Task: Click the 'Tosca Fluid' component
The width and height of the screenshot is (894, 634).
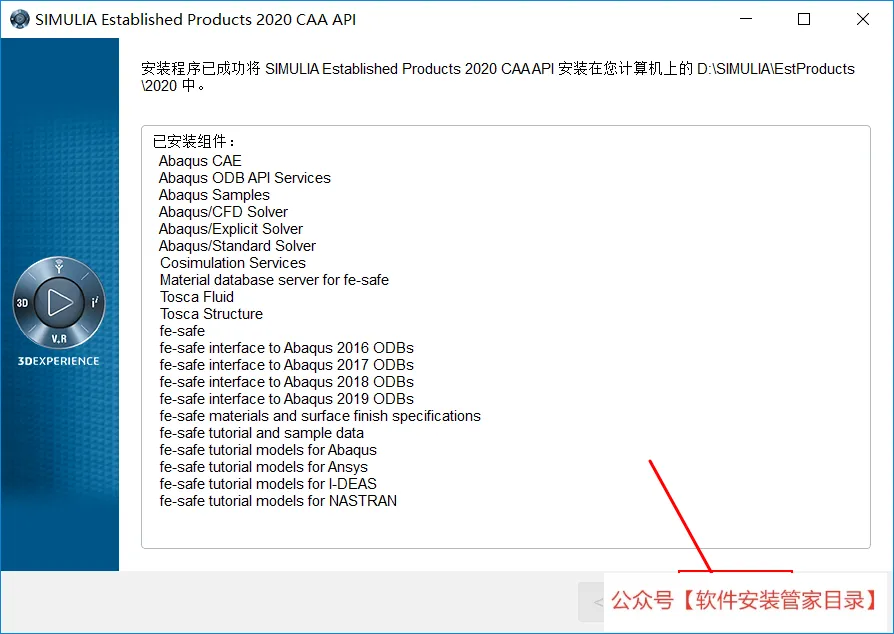Action: (197, 297)
